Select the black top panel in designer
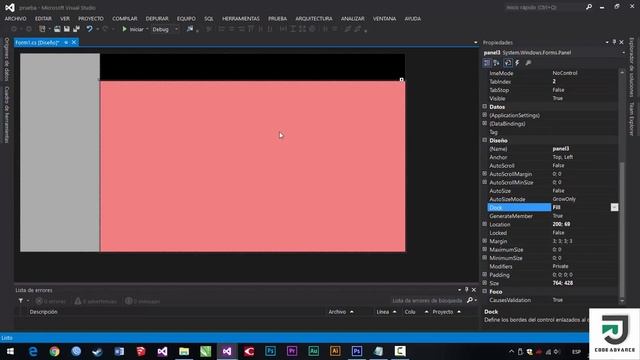The width and height of the screenshot is (640, 360). (253, 67)
